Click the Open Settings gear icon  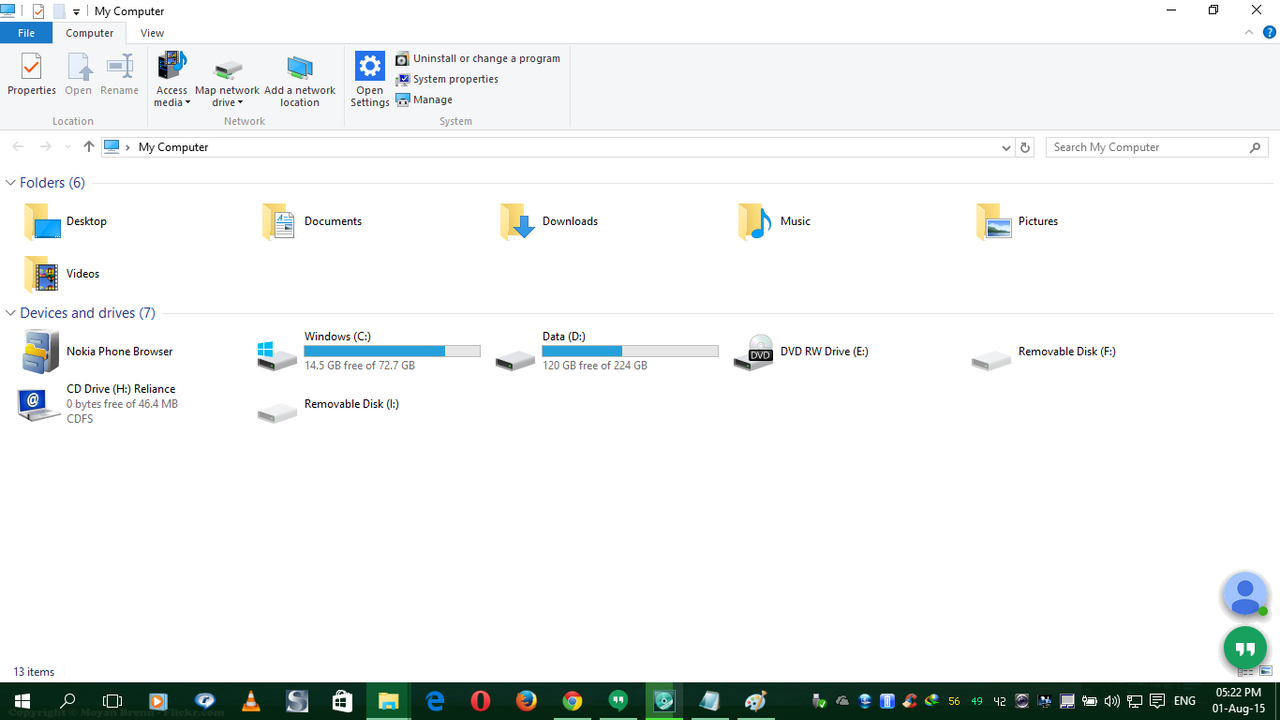370,66
